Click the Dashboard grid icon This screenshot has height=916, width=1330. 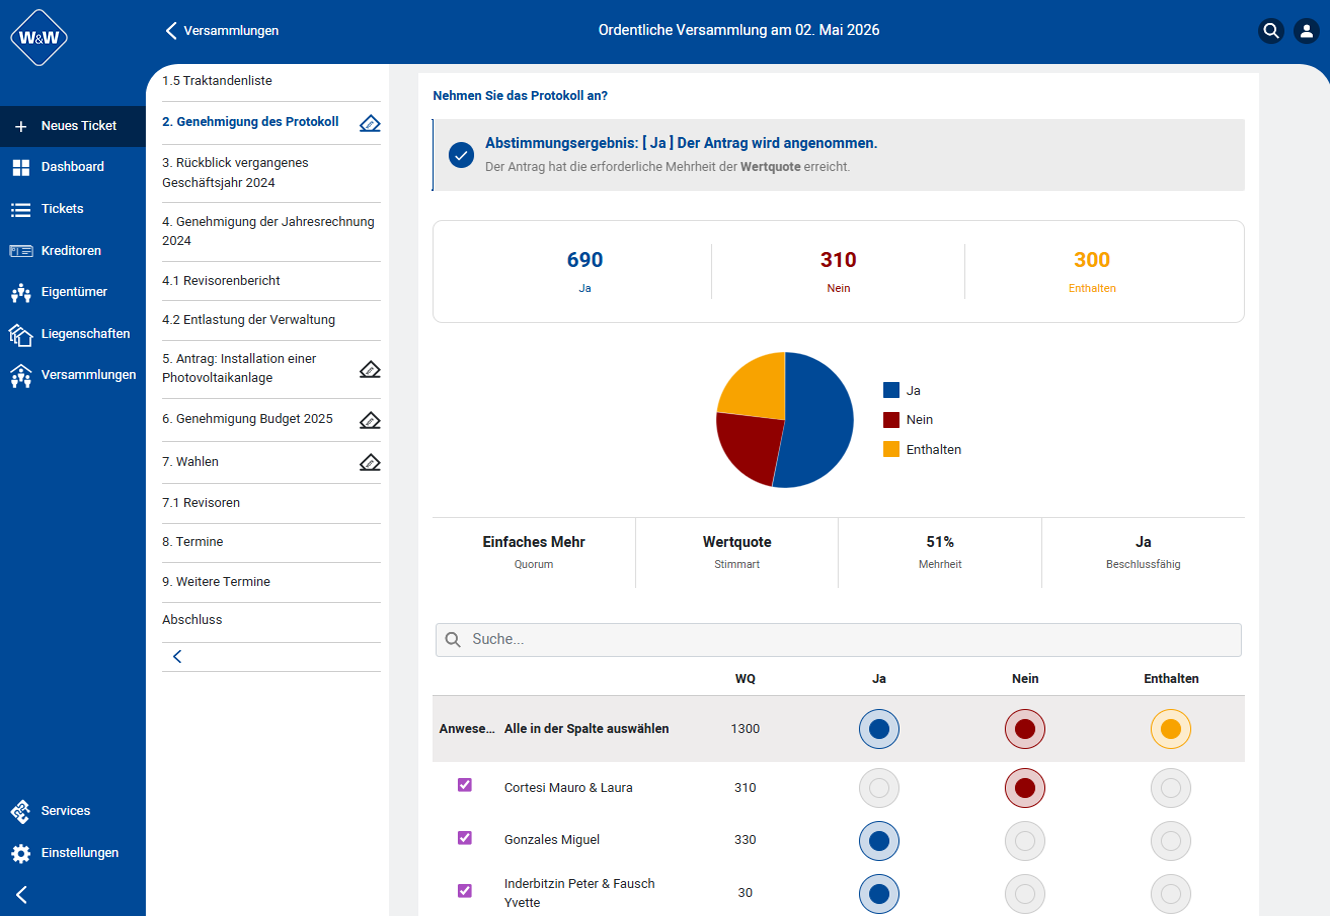pyautogui.click(x=21, y=167)
